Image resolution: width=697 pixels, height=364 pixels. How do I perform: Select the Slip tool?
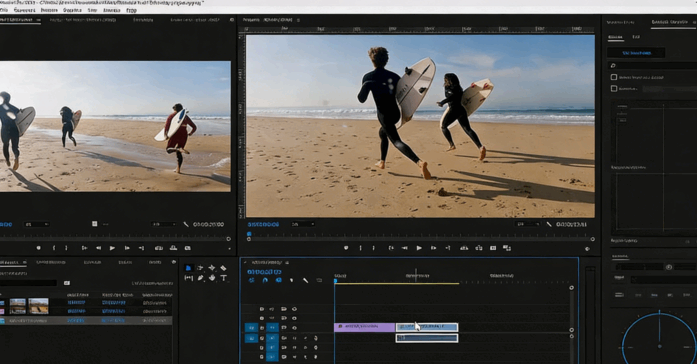pyautogui.click(x=188, y=278)
